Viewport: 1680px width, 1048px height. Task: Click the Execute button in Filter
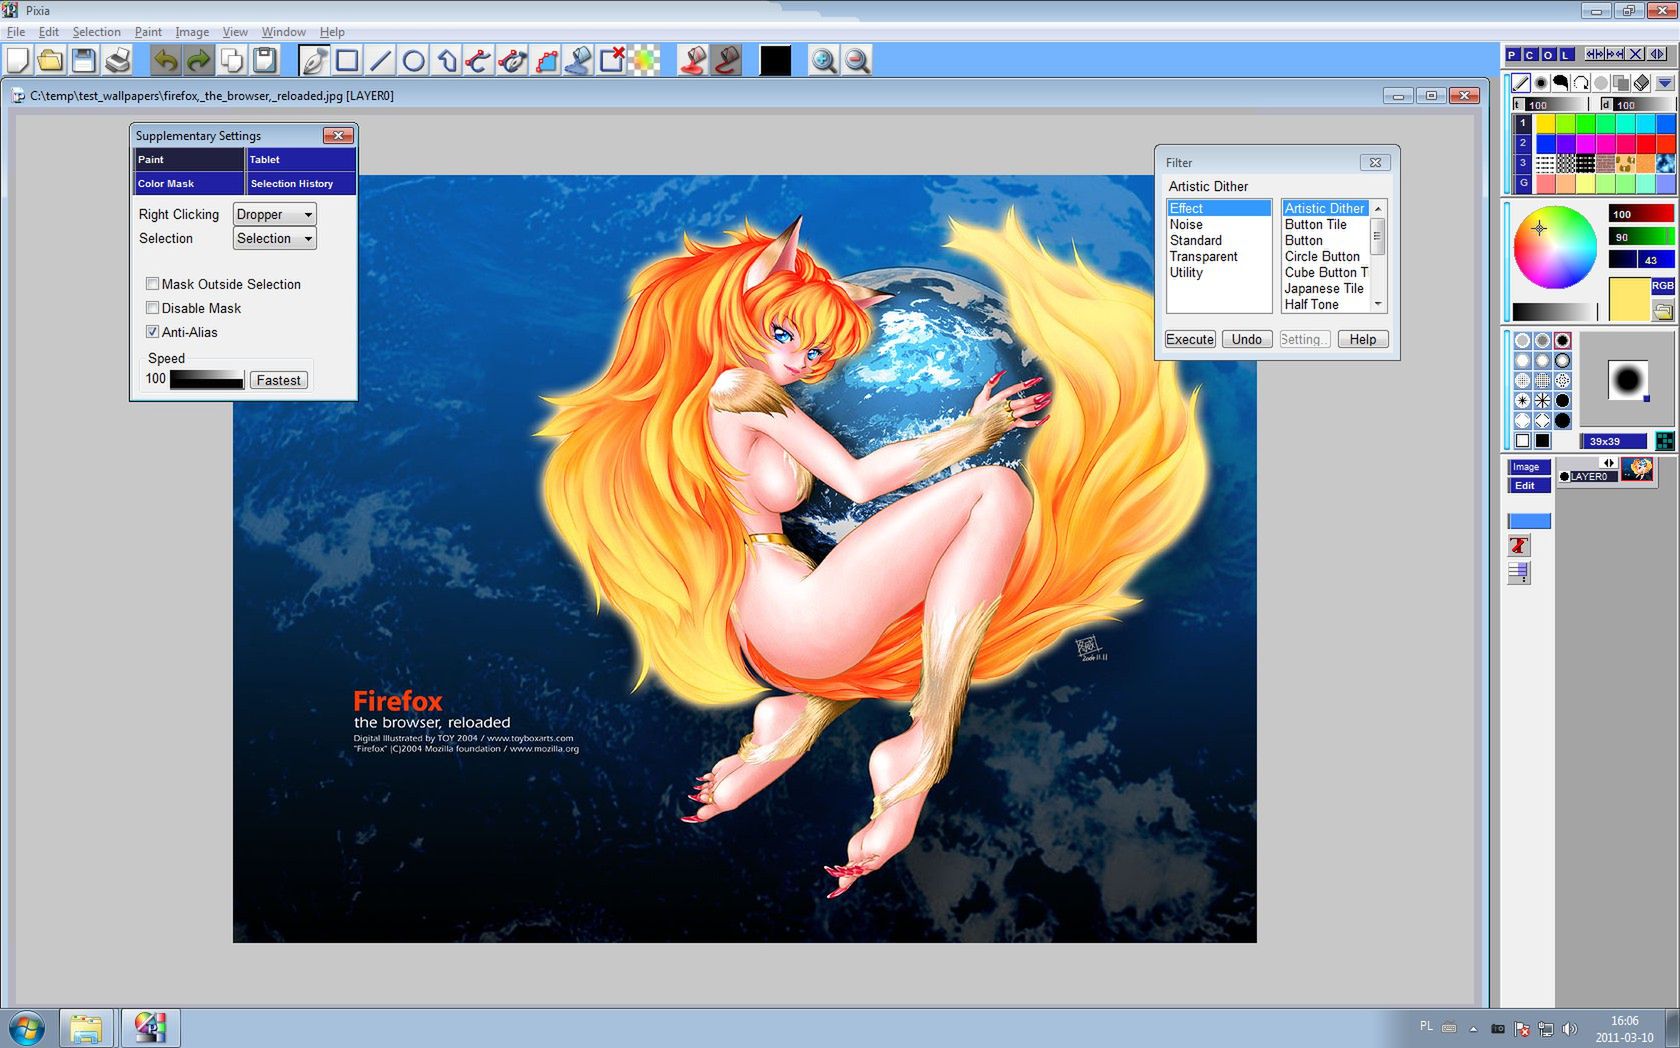pos(1189,339)
